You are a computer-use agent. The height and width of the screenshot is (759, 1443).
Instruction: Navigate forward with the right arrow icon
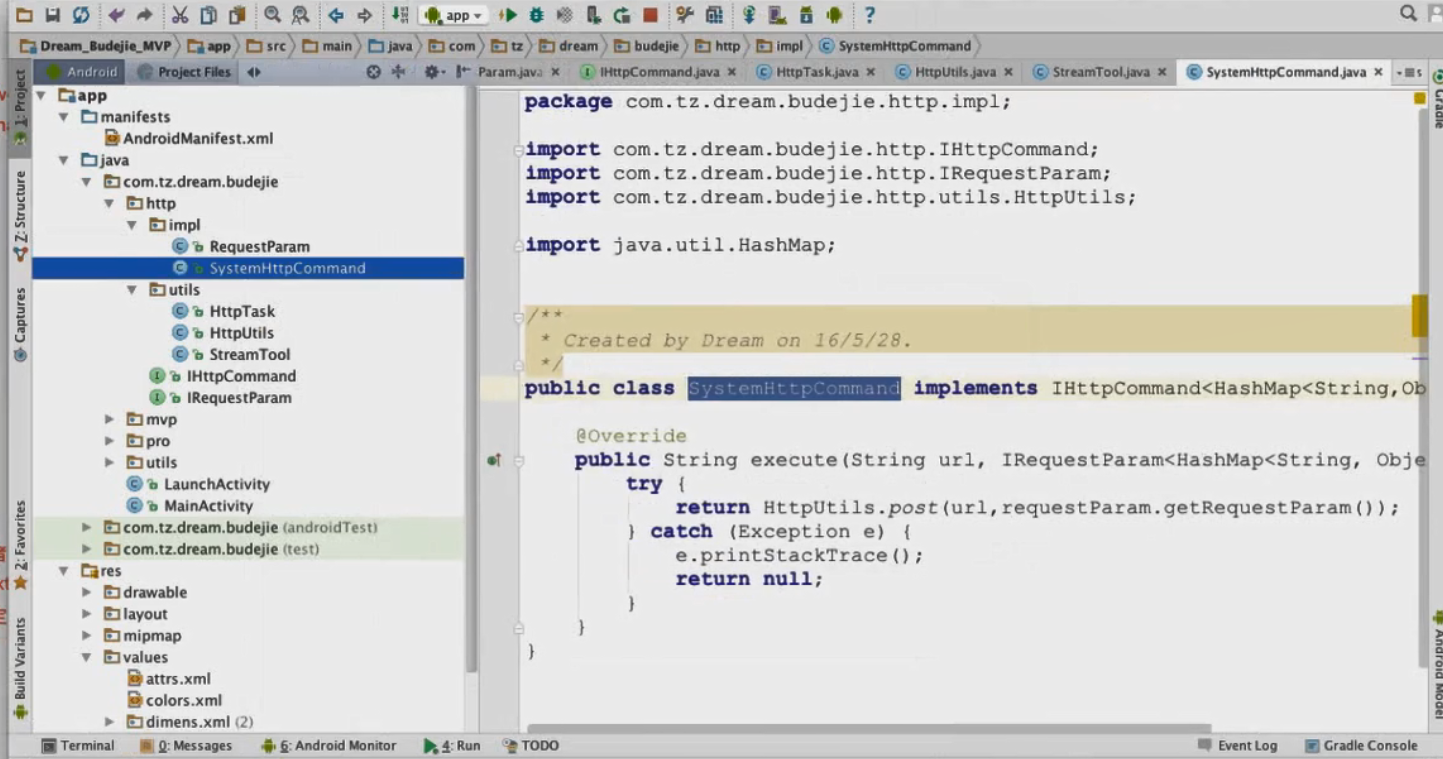click(365, 15)
